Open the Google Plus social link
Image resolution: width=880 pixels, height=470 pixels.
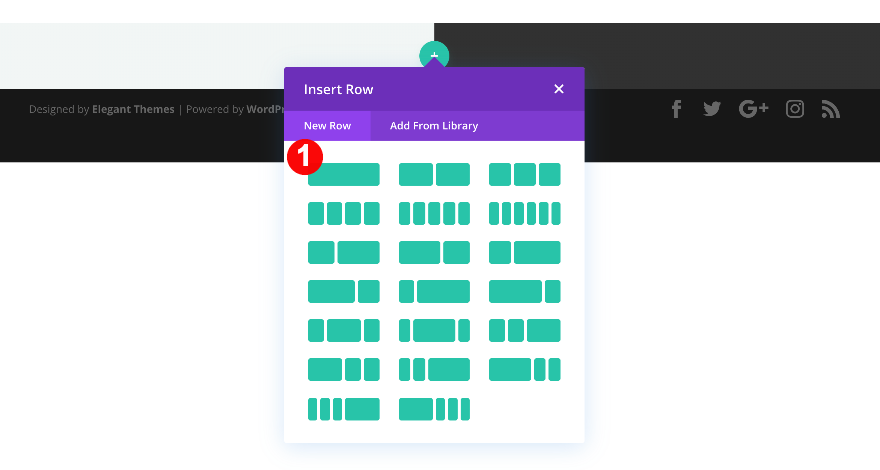pyautogui.click(x=753, y=109)
